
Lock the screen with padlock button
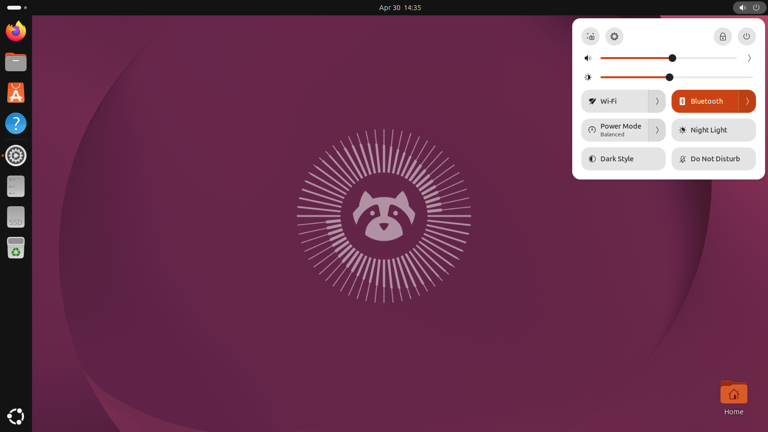pyautogui.click(x=722, y=37)
